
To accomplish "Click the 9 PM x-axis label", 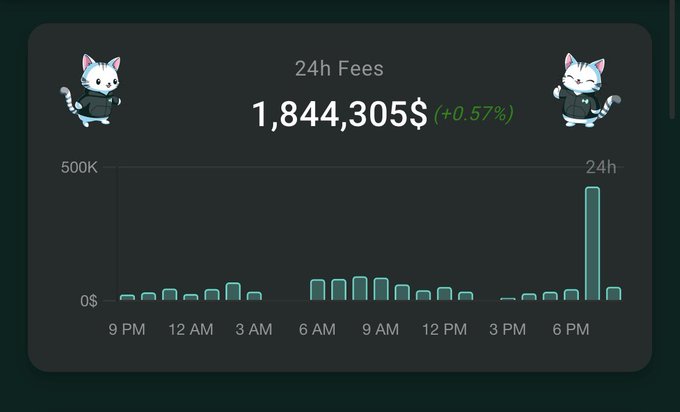I will 127,330.
